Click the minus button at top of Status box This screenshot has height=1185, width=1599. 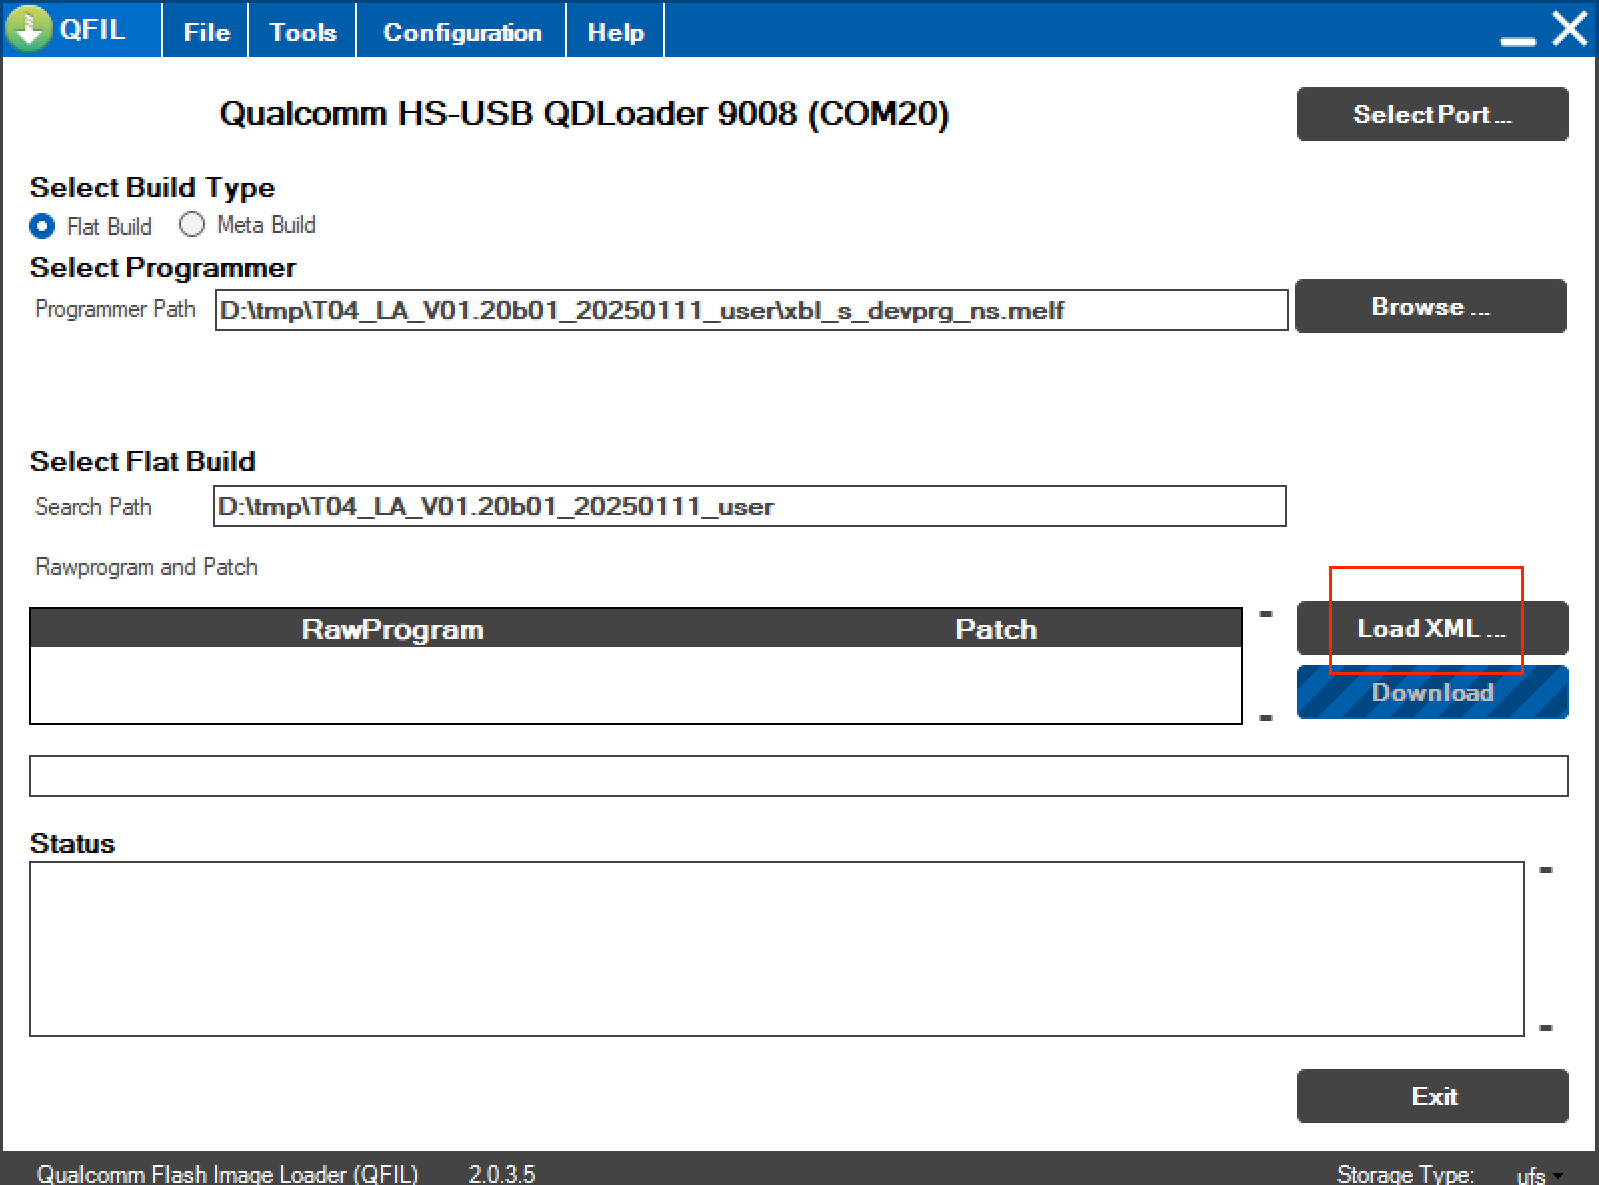point(1546,871)
